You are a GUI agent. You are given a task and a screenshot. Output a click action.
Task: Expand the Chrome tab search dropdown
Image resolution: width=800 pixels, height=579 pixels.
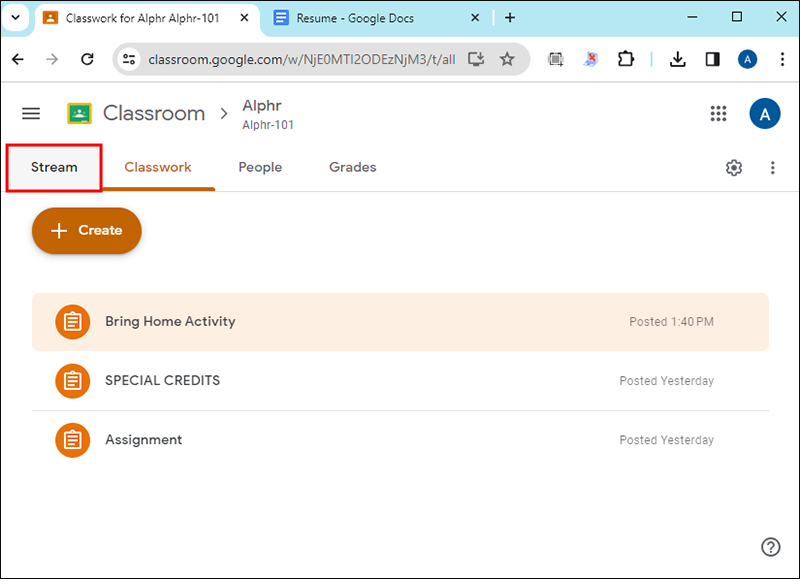[x=15, y=18]
